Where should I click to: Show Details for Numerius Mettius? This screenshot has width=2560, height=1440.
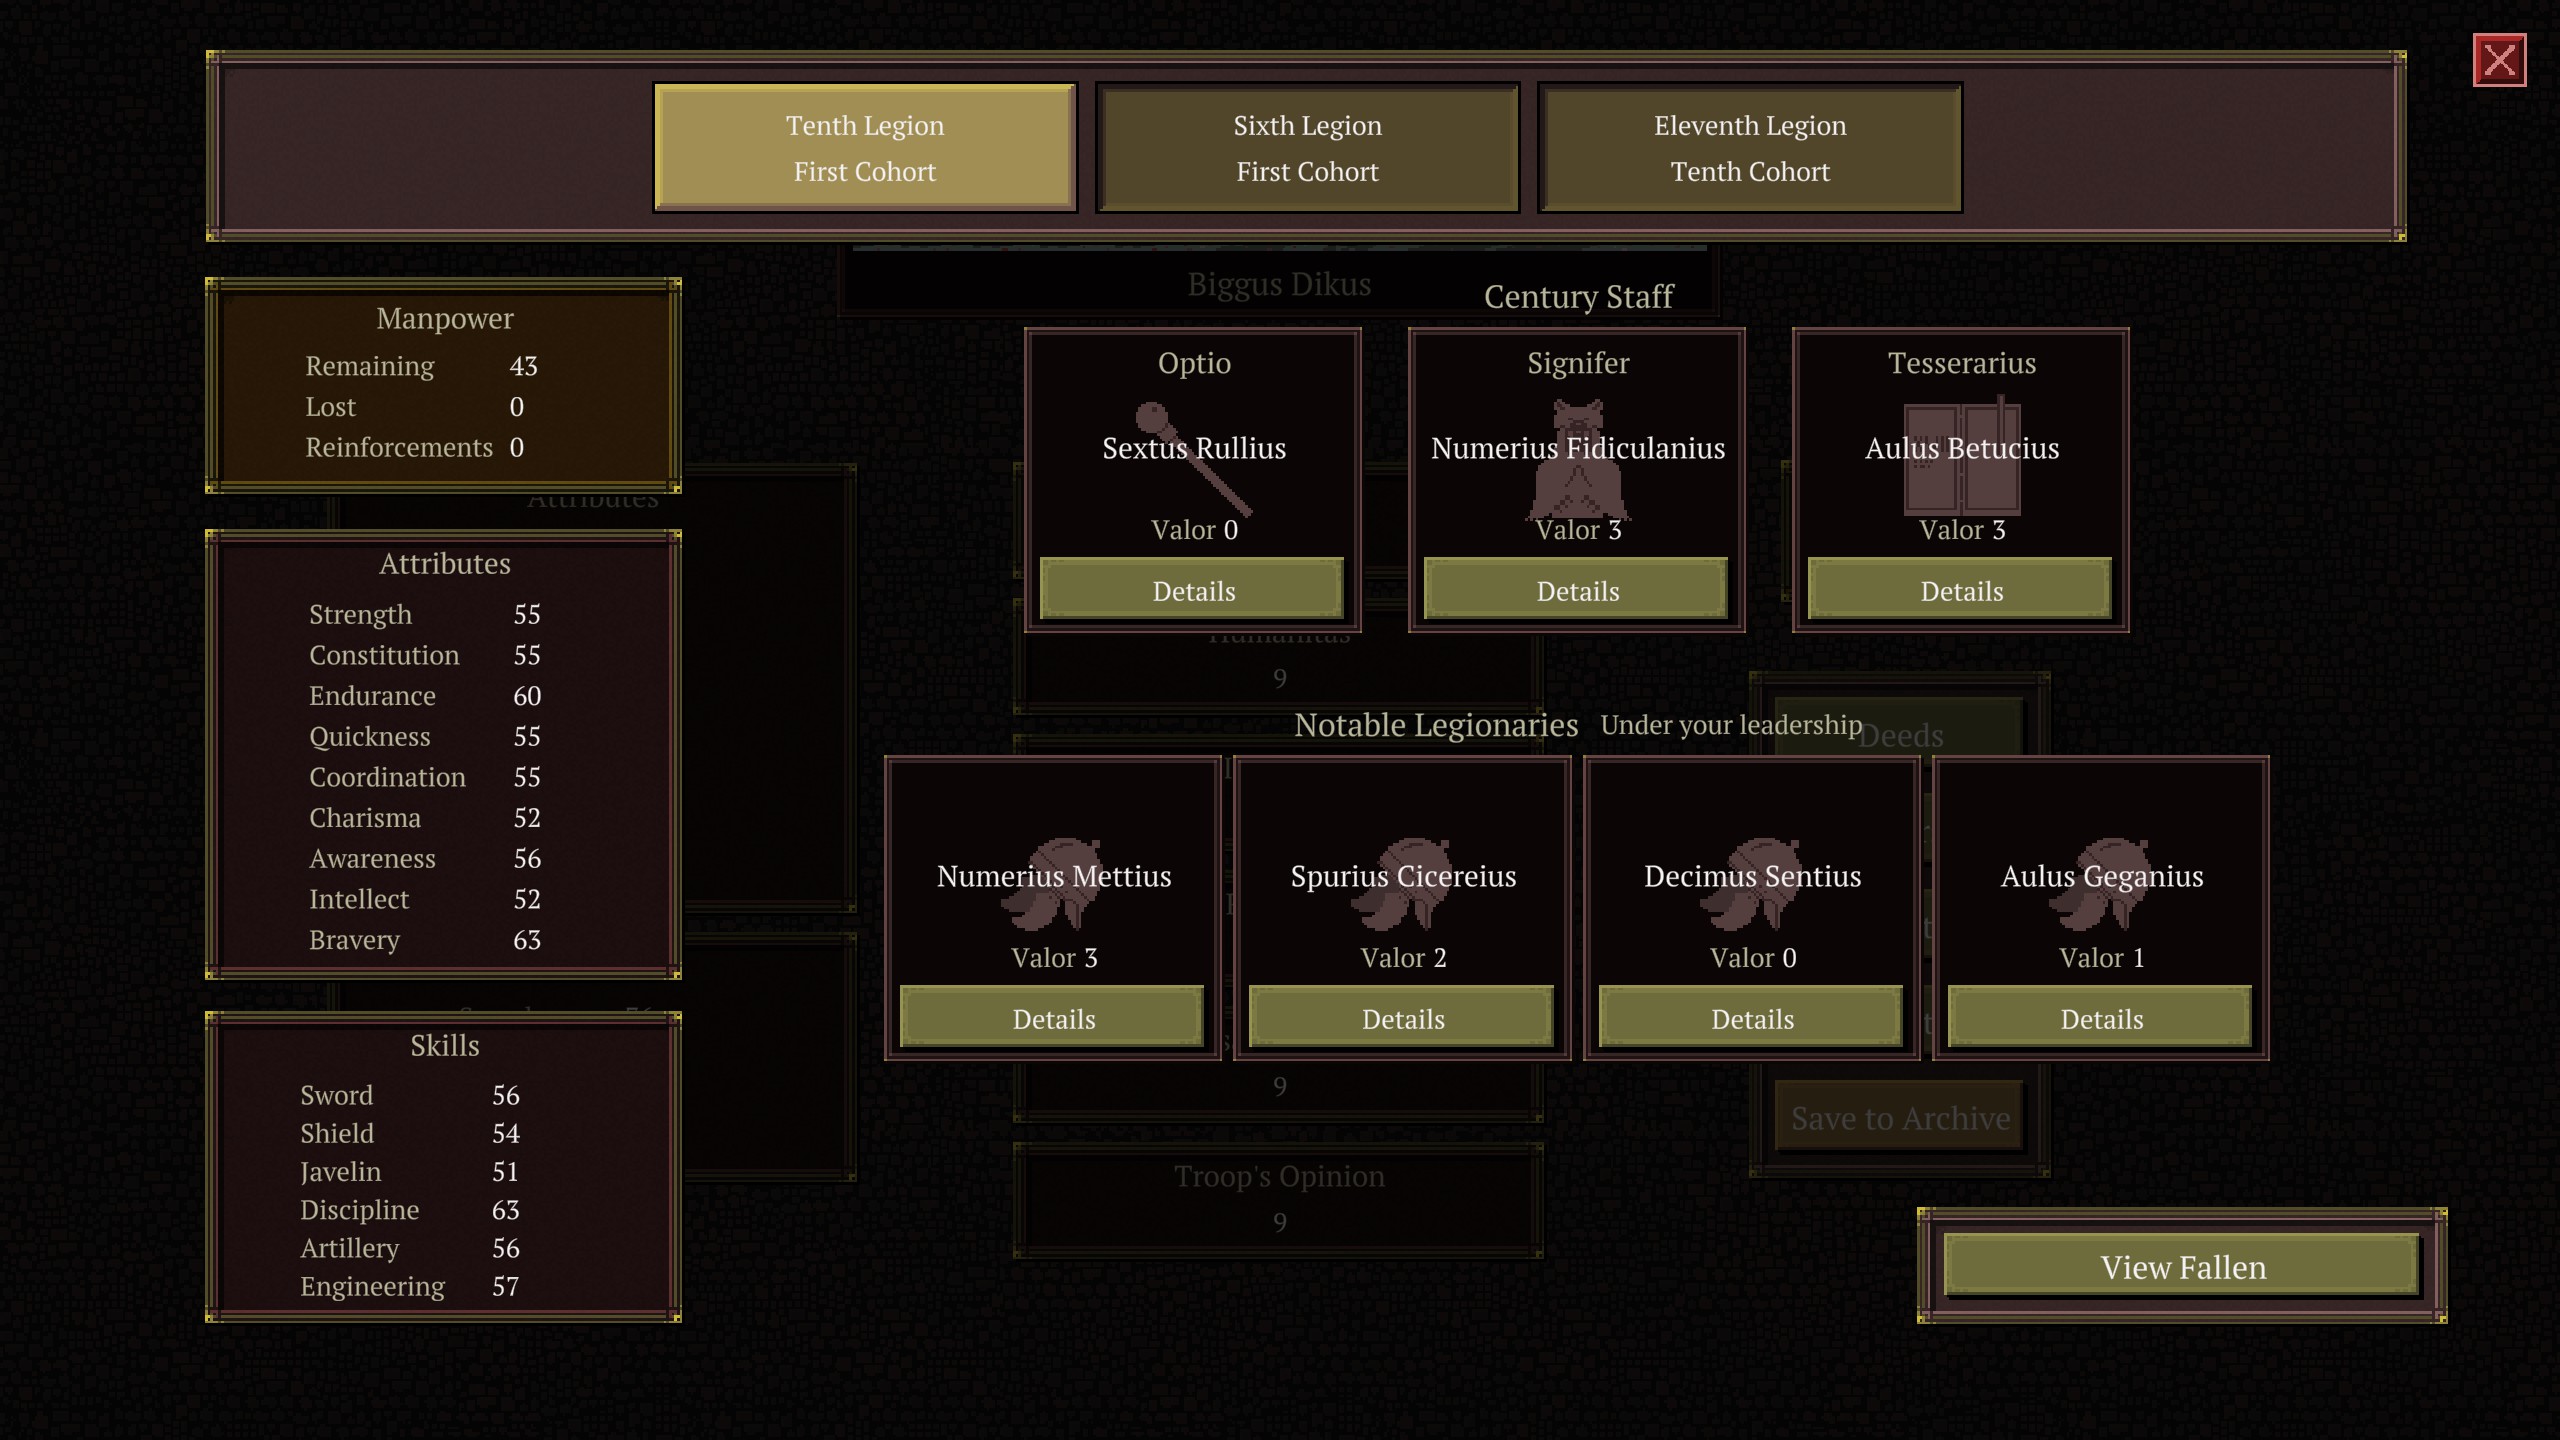[x=1053, y=1019]
